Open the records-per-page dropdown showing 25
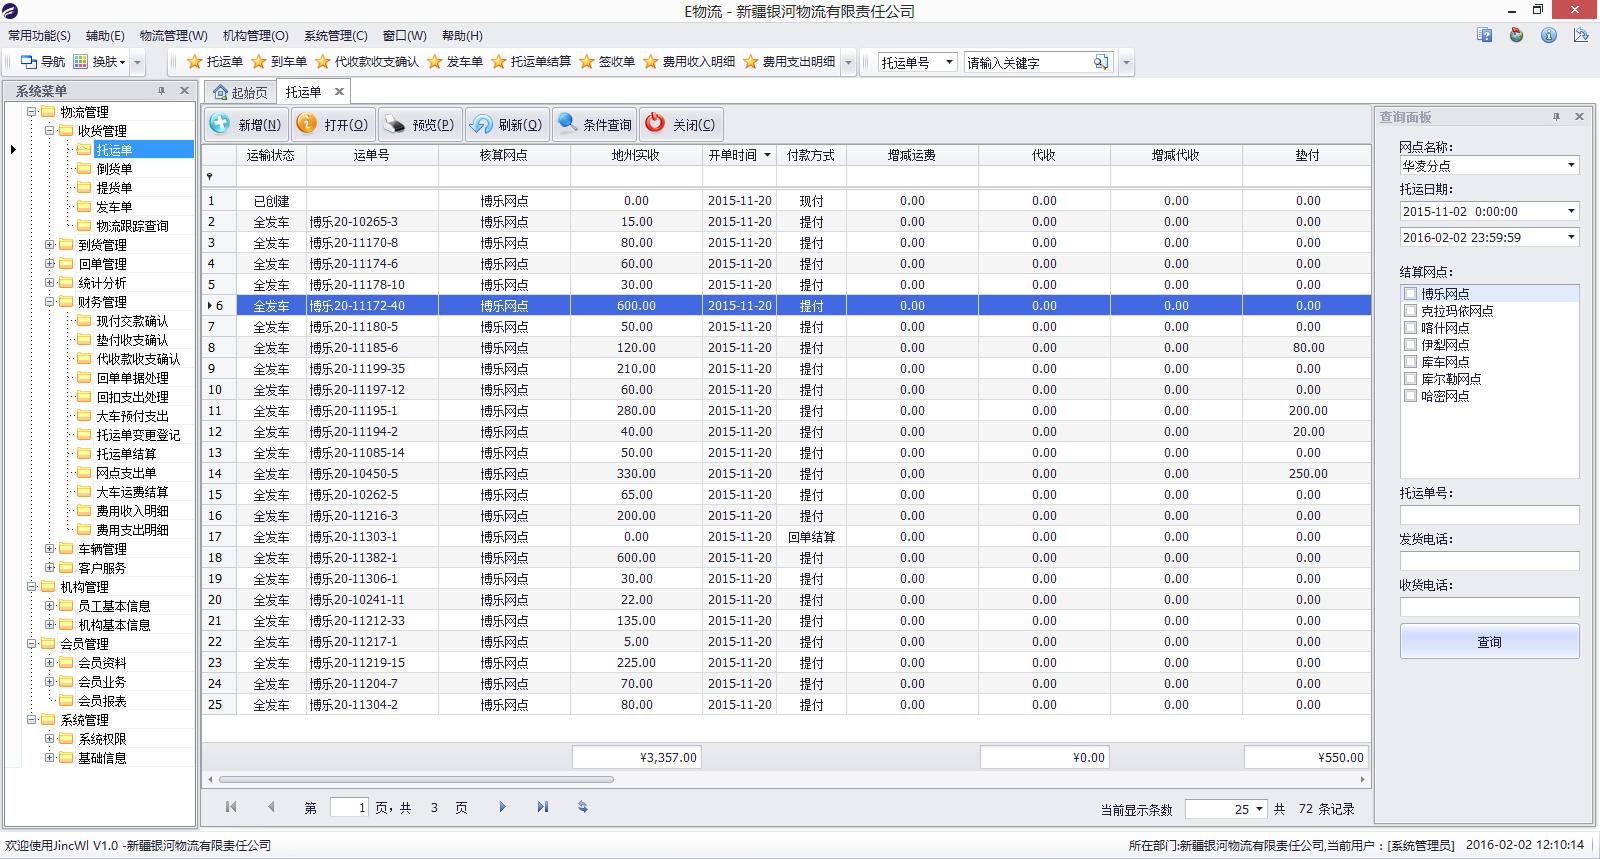The height and width of the screenshot is (859, 1600). pyautogui.click(x=1258, y=809)
